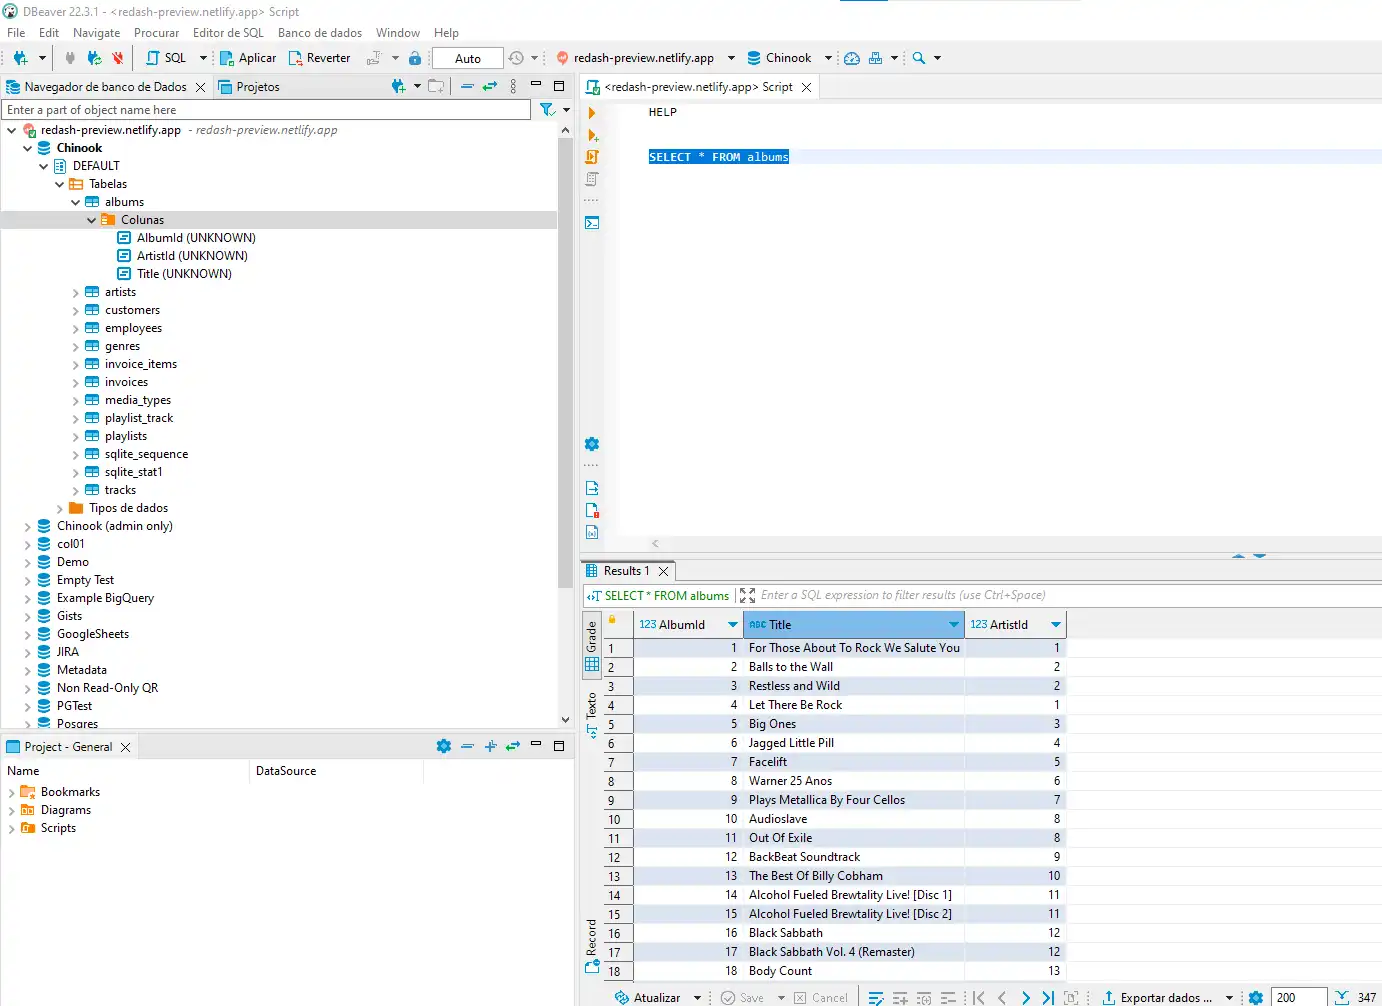Open the Window menu
This screenshot has height=1006, width=1382.
398,33
